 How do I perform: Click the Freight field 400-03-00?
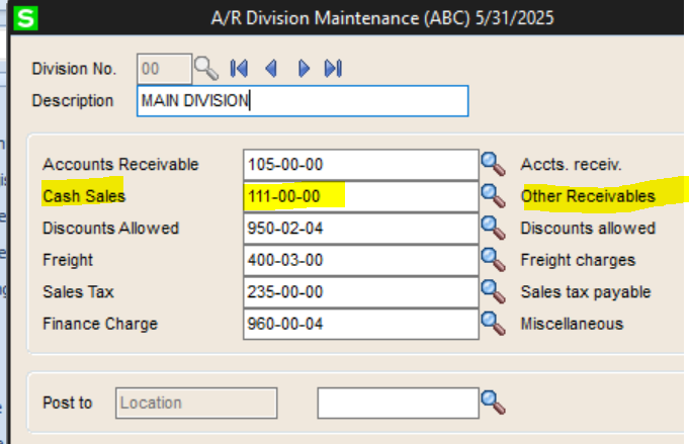click(x=361, y=260)
